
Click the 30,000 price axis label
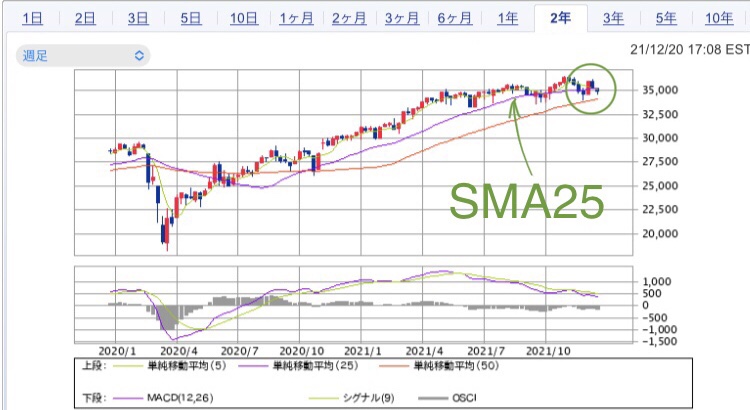(660, 138)
